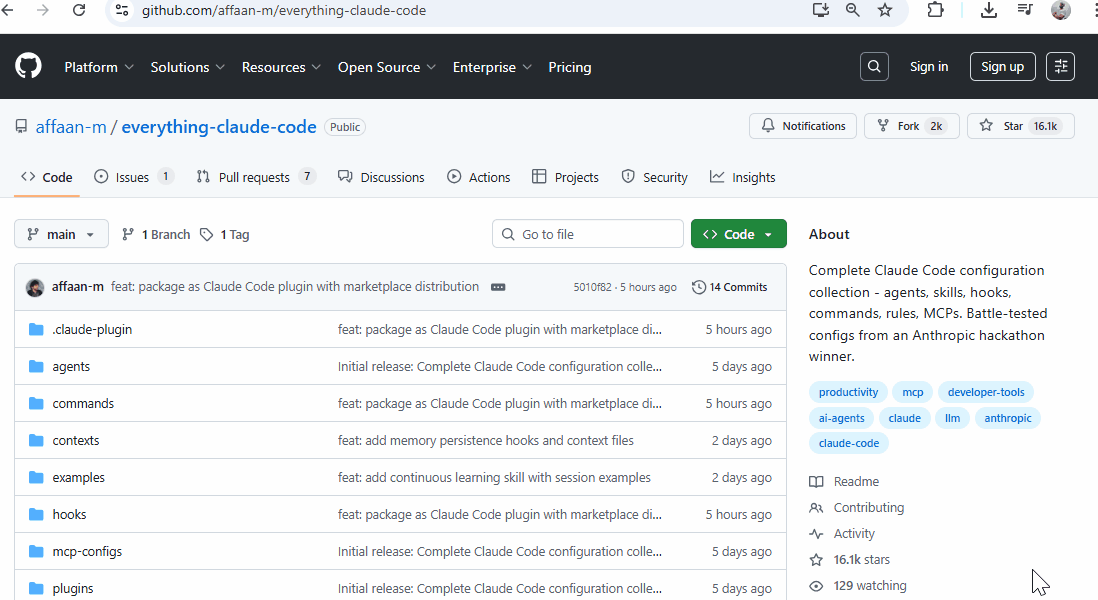Open the browser extensions puzzle icon

tap(935, 10)
